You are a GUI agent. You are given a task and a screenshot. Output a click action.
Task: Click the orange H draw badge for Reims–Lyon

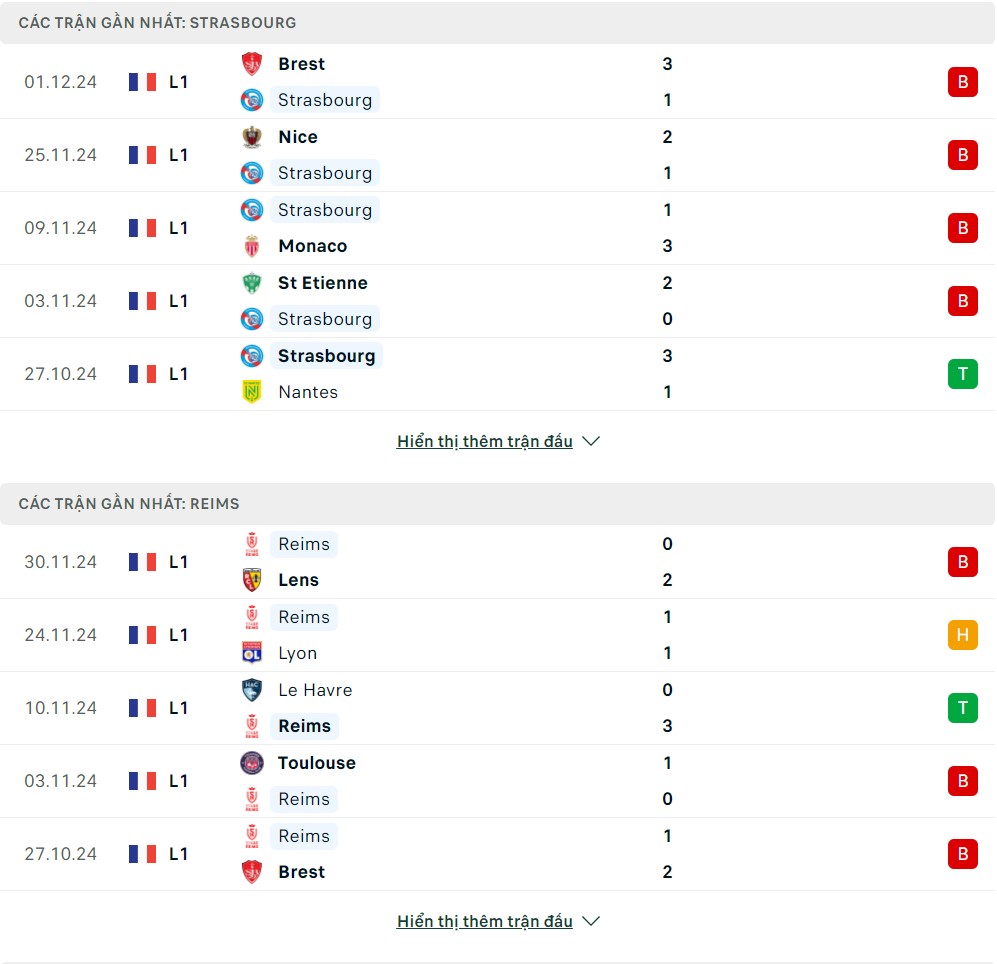coord(962,635)
